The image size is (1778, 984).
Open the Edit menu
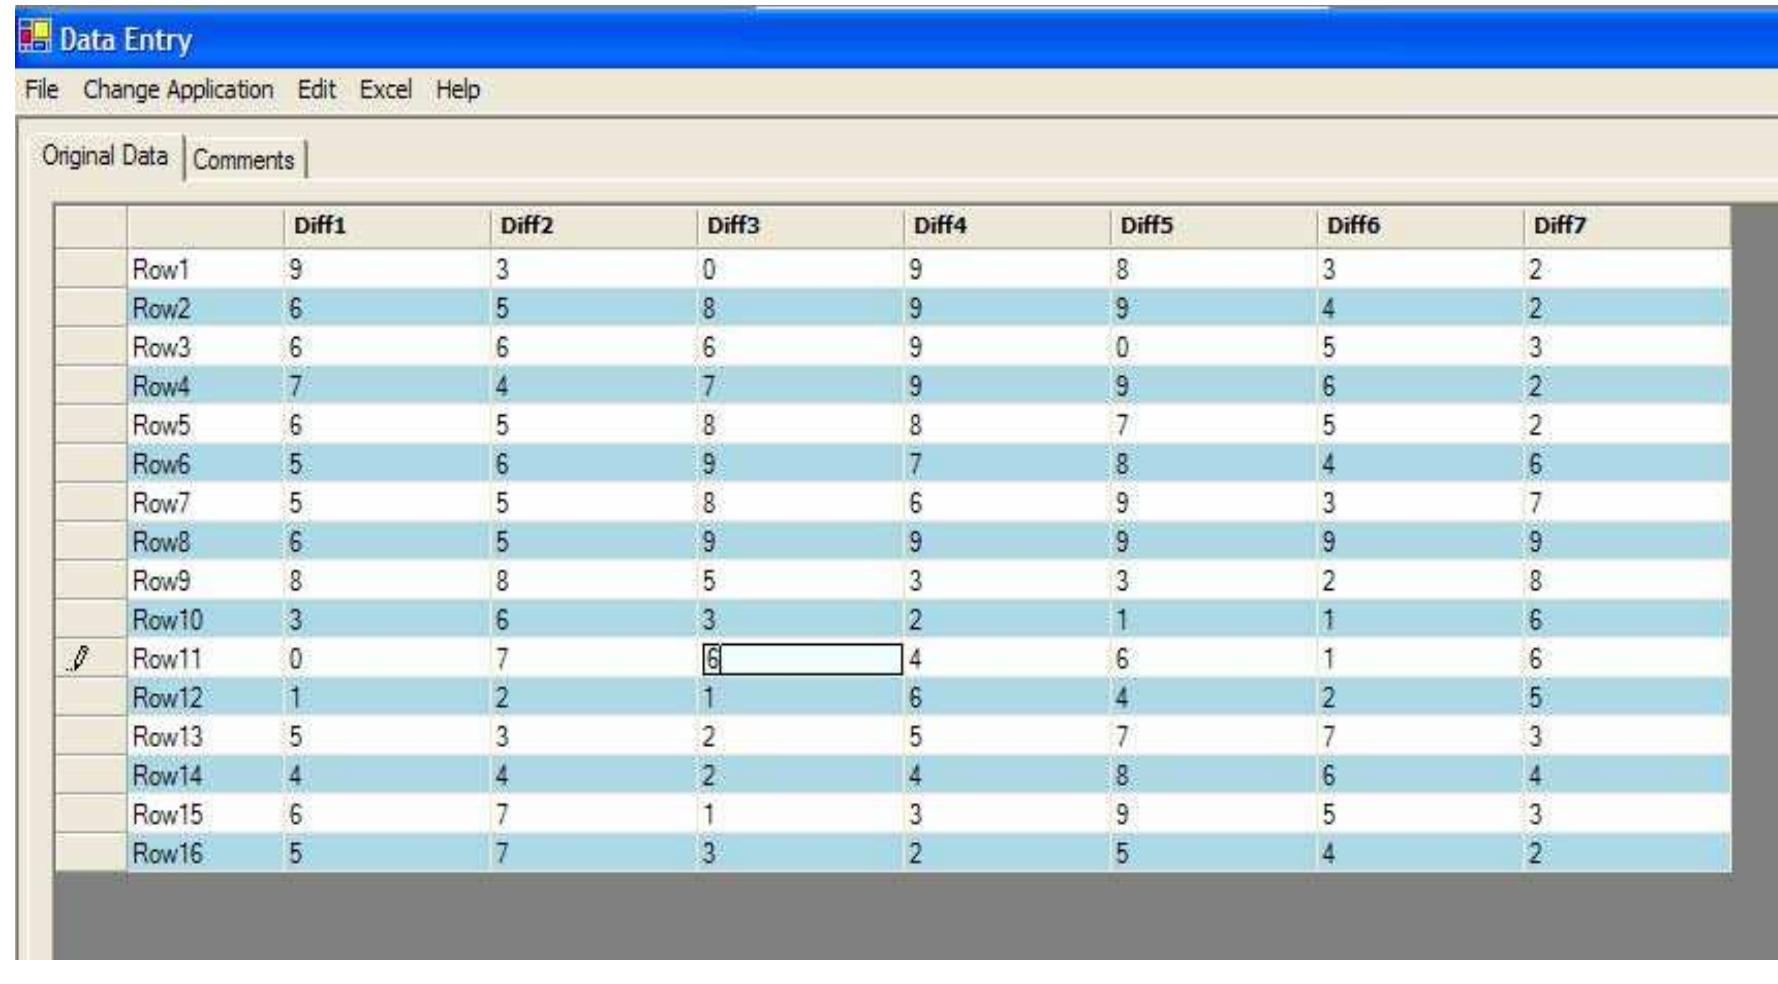pyautogui.click(x=316, y=89)
